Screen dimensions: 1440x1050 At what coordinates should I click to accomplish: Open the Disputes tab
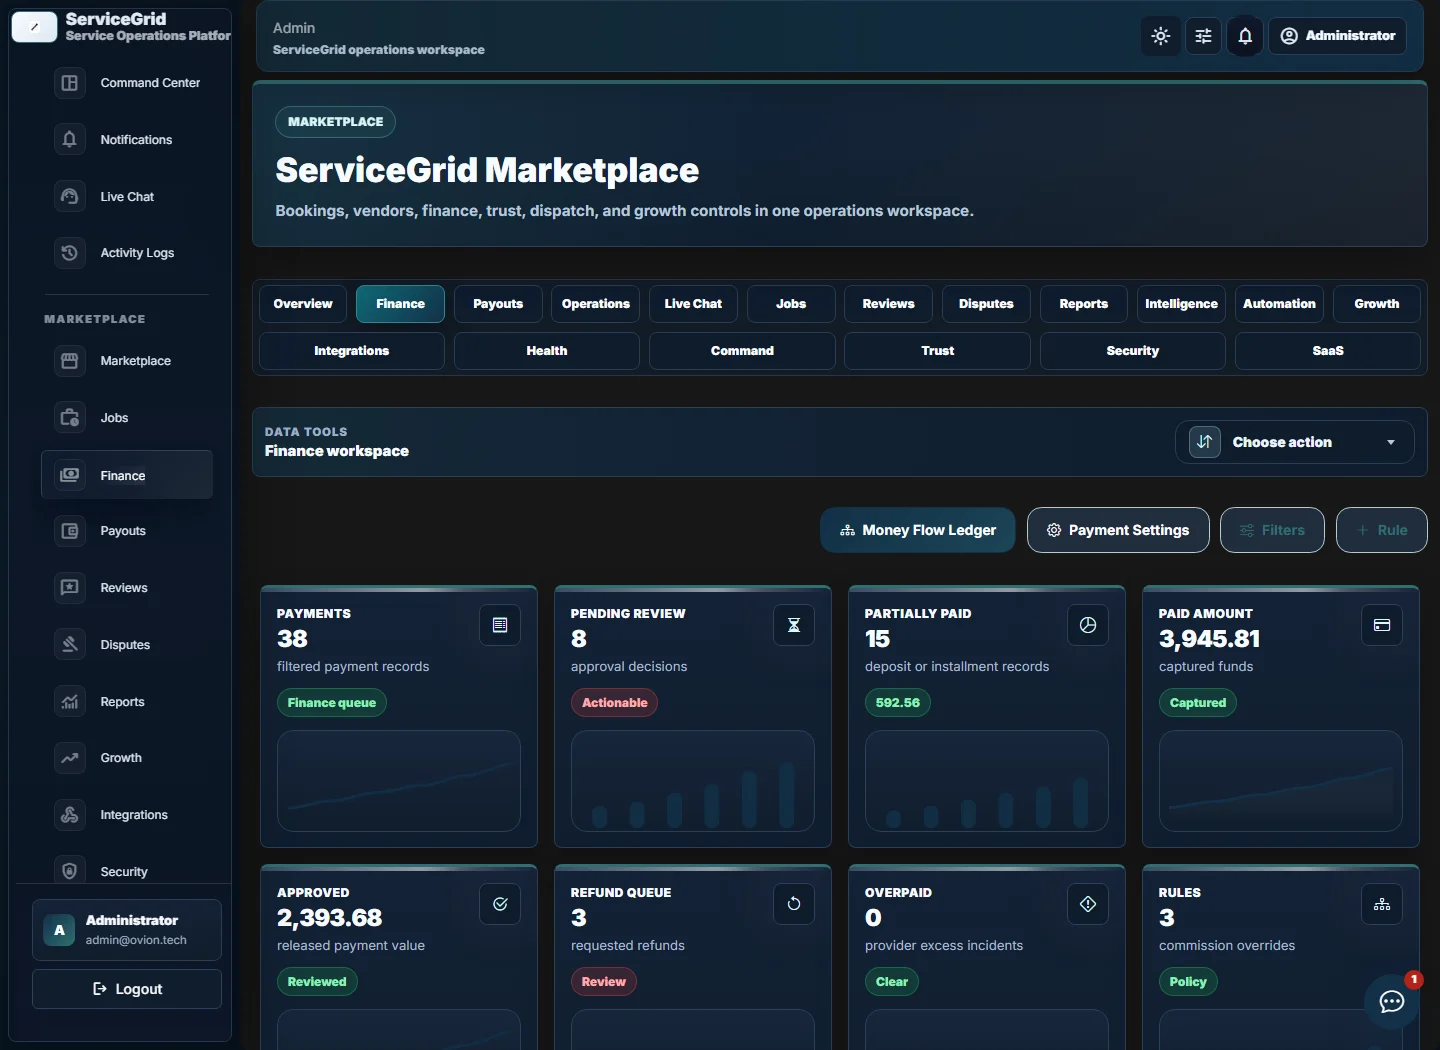[986, 304]
